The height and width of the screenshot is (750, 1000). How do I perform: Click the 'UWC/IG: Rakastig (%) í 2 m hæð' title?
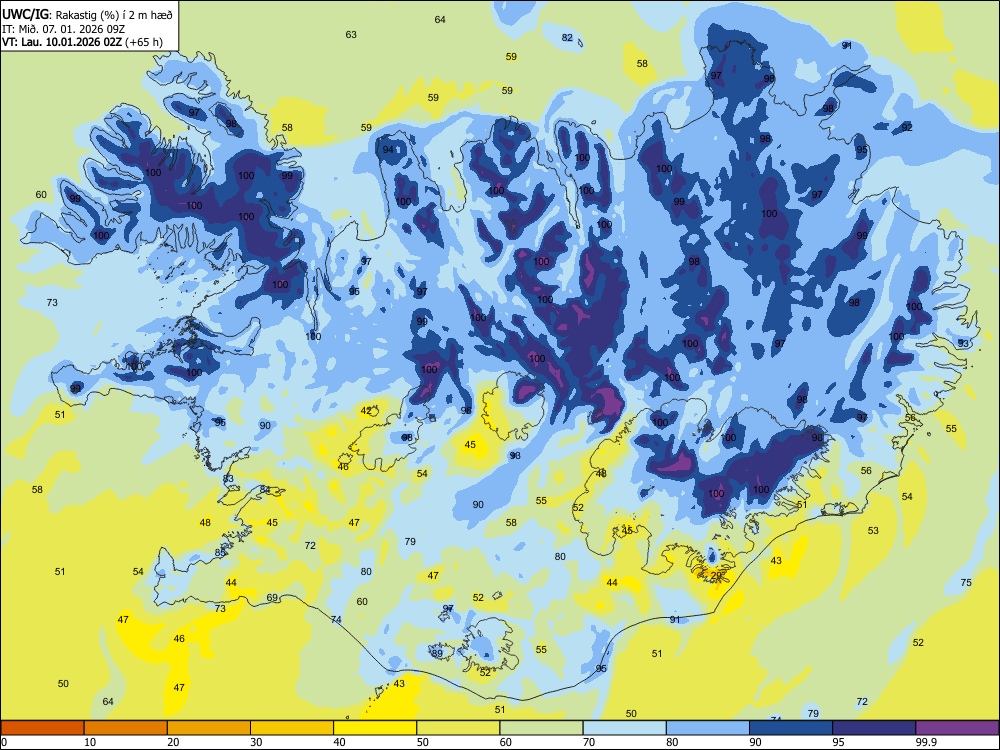[87, 15]
